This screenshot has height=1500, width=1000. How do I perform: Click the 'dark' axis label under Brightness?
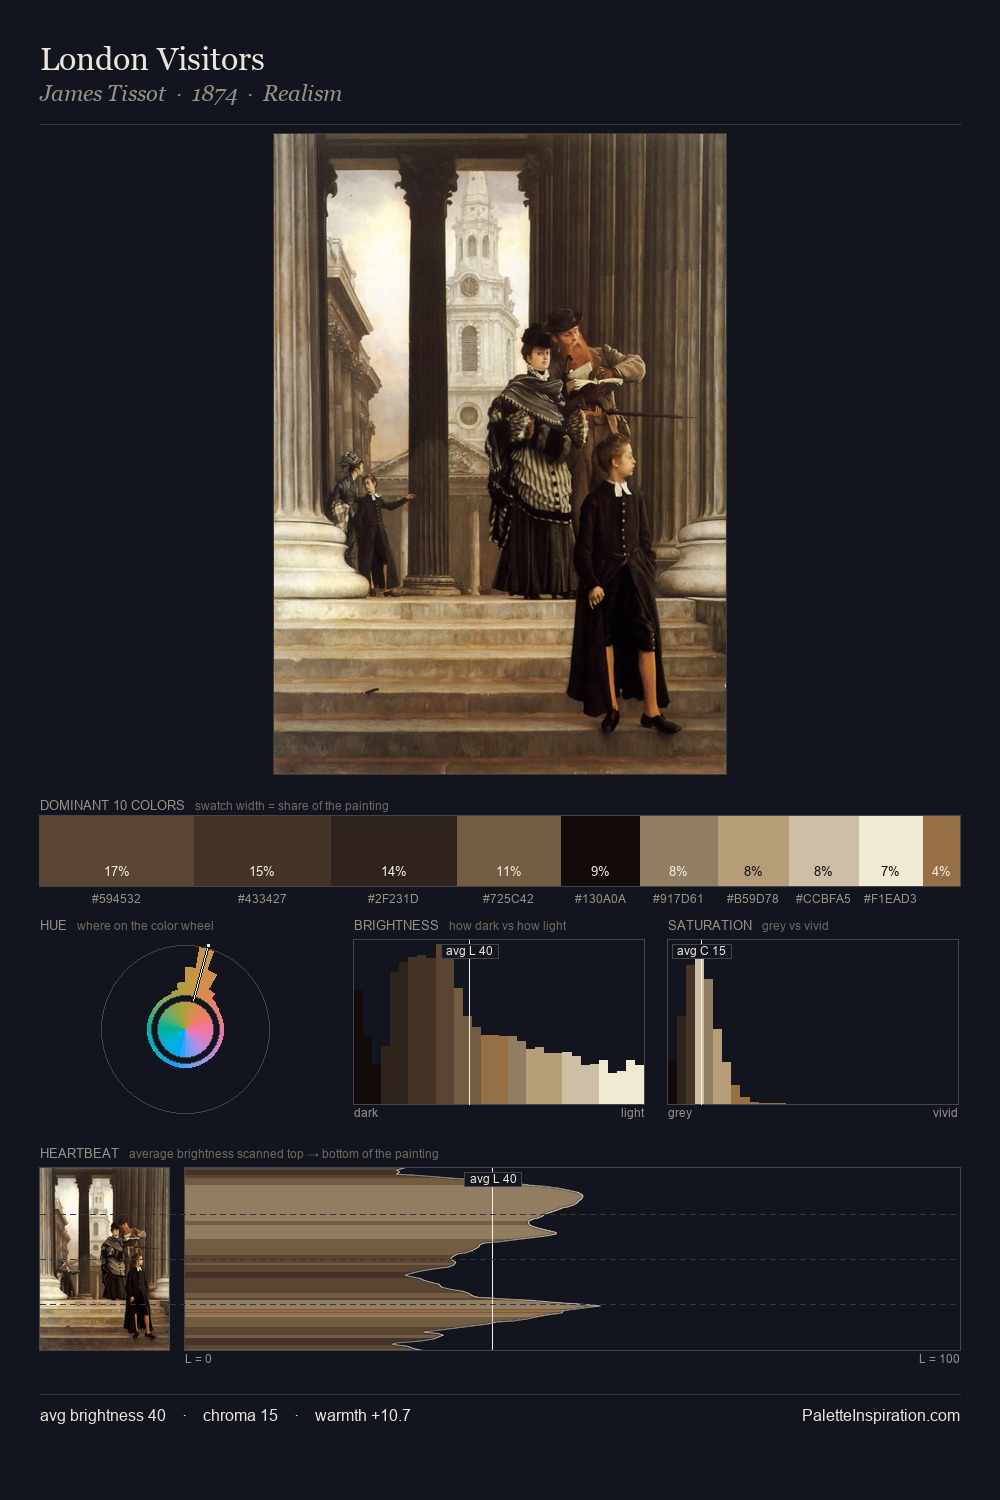click(366, 1113)
